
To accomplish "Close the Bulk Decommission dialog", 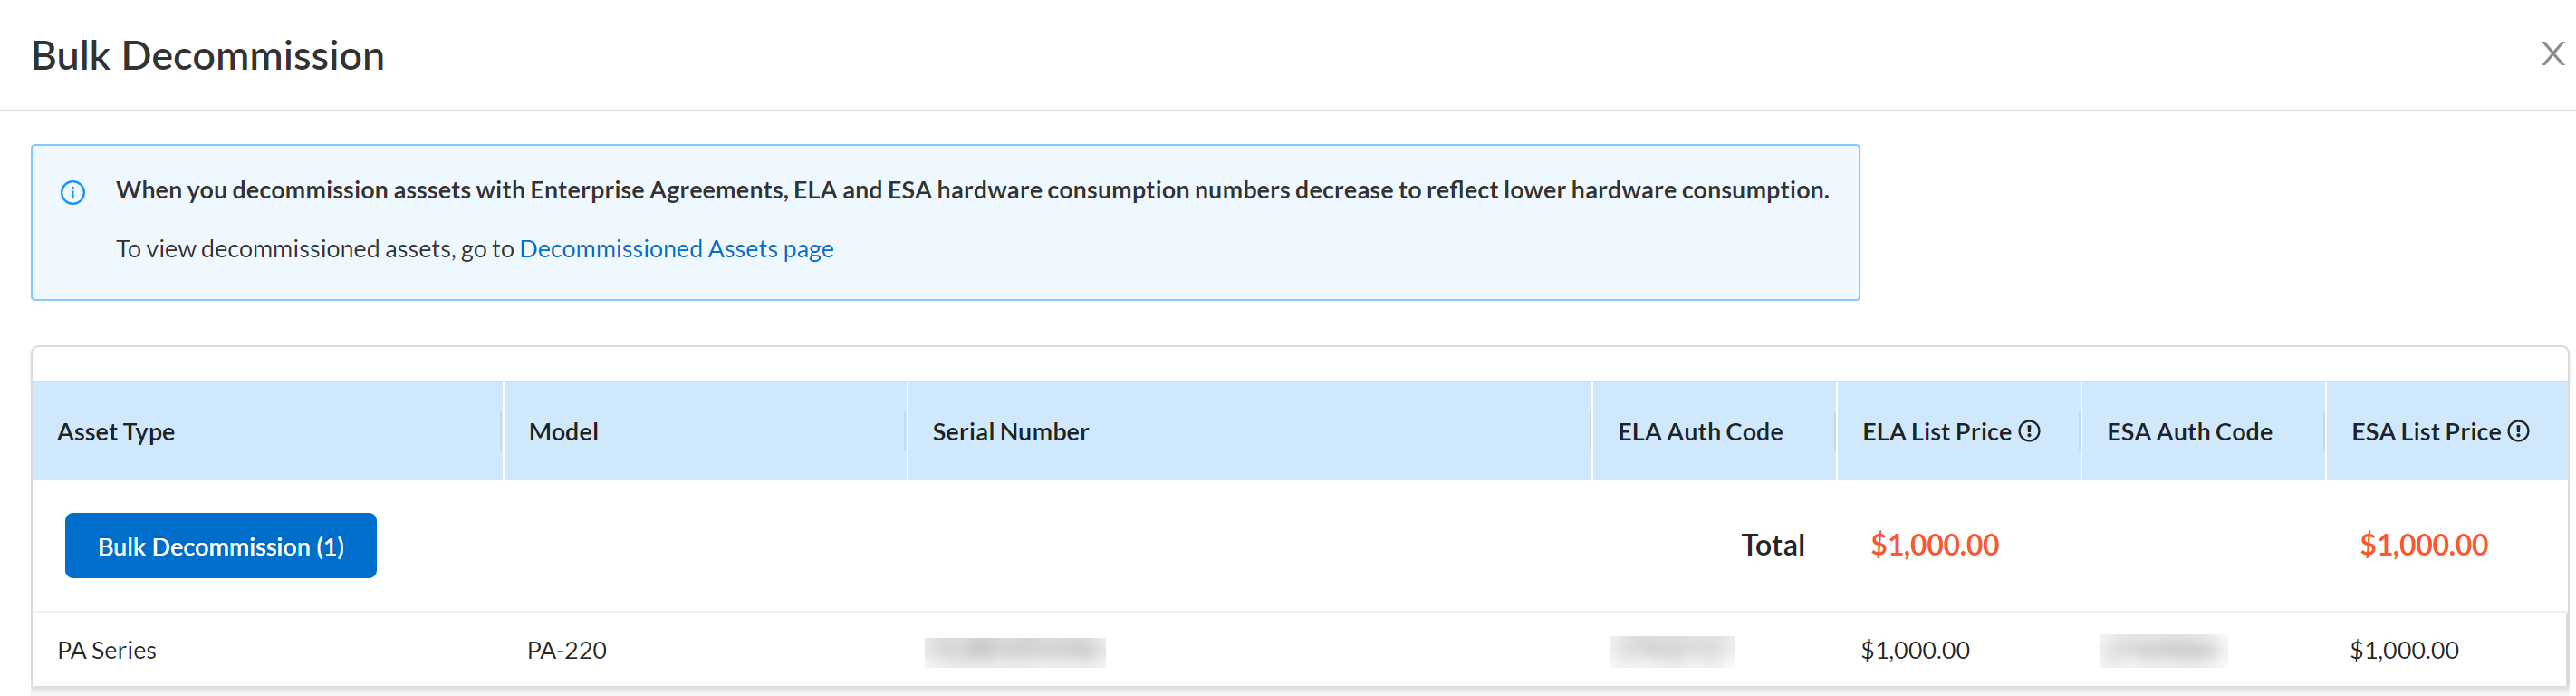I will coord(2552,54).
